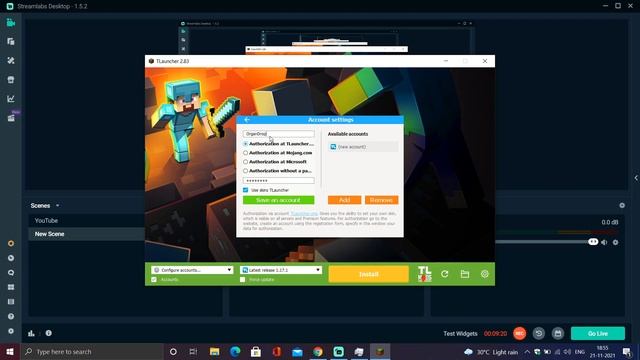Click the Replay Buffer icon

(x=539, y=333)
